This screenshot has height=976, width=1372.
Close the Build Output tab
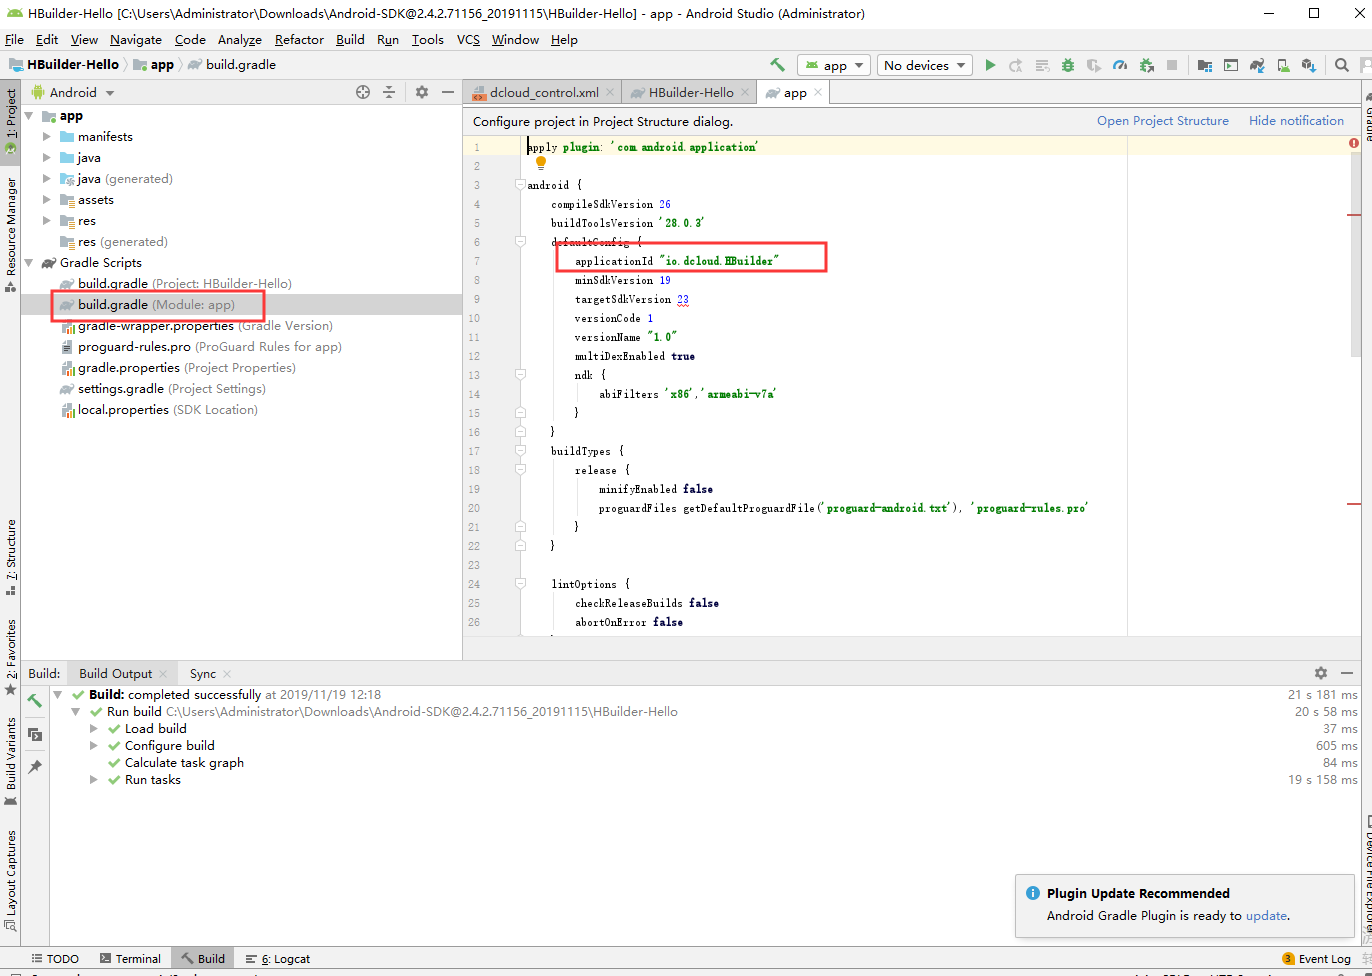(164, 674)
